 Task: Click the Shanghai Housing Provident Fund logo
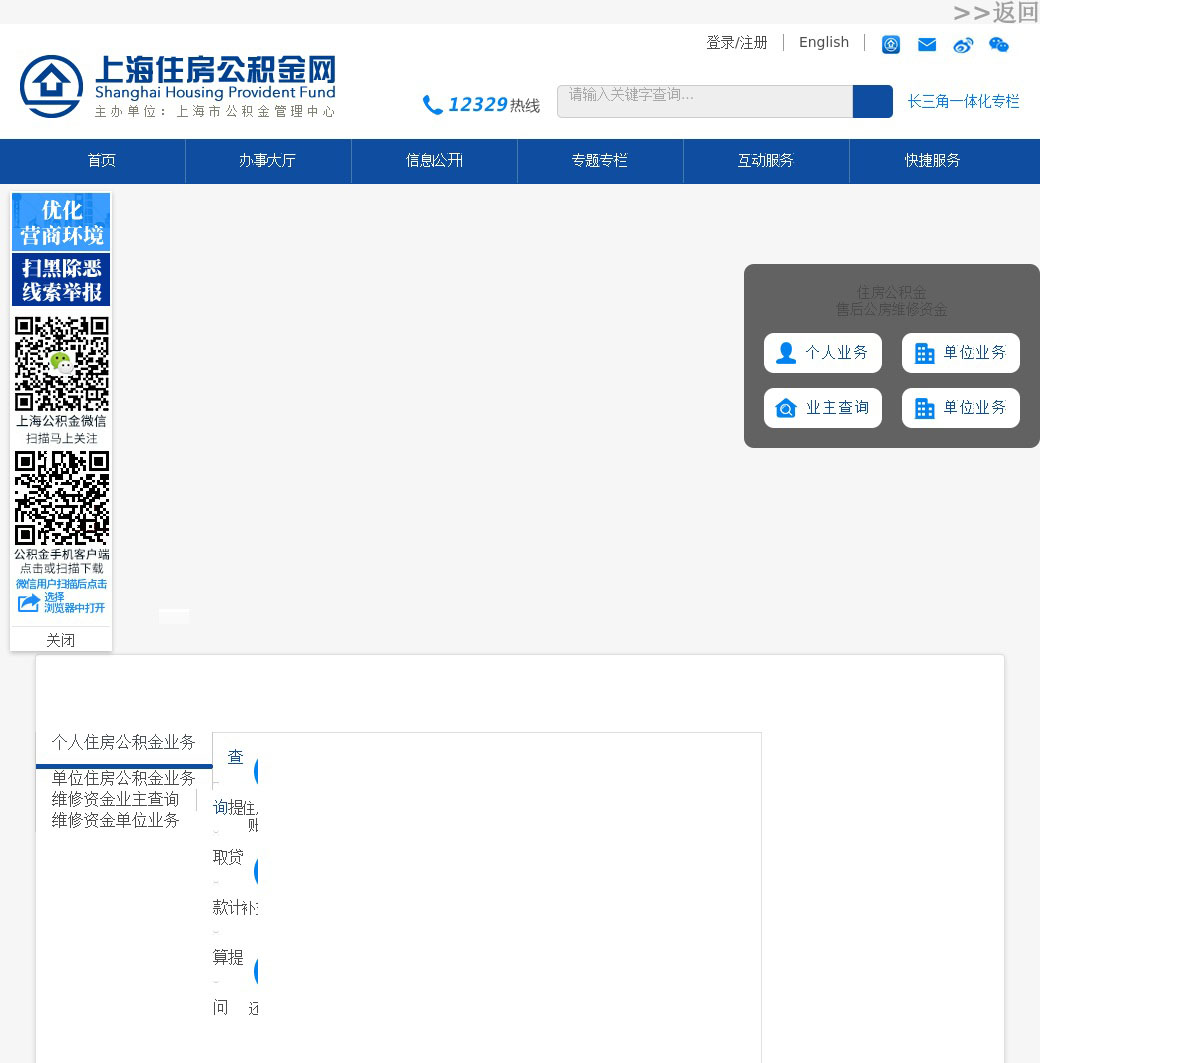coord(177,86)
